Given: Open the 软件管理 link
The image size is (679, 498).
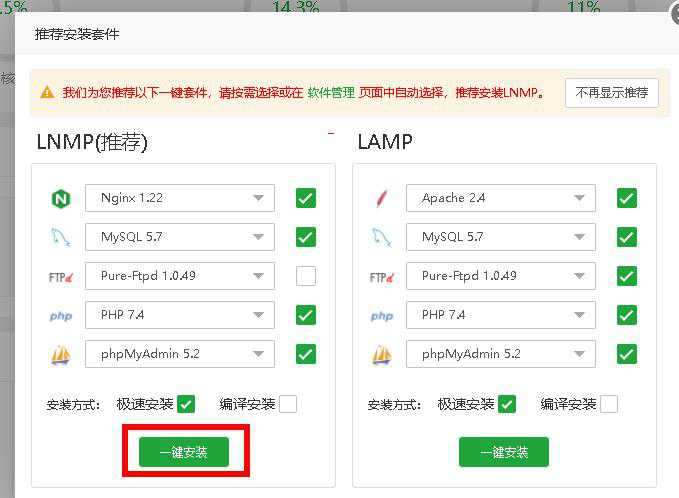Looking at the screenshot, I should click(331, 93).
